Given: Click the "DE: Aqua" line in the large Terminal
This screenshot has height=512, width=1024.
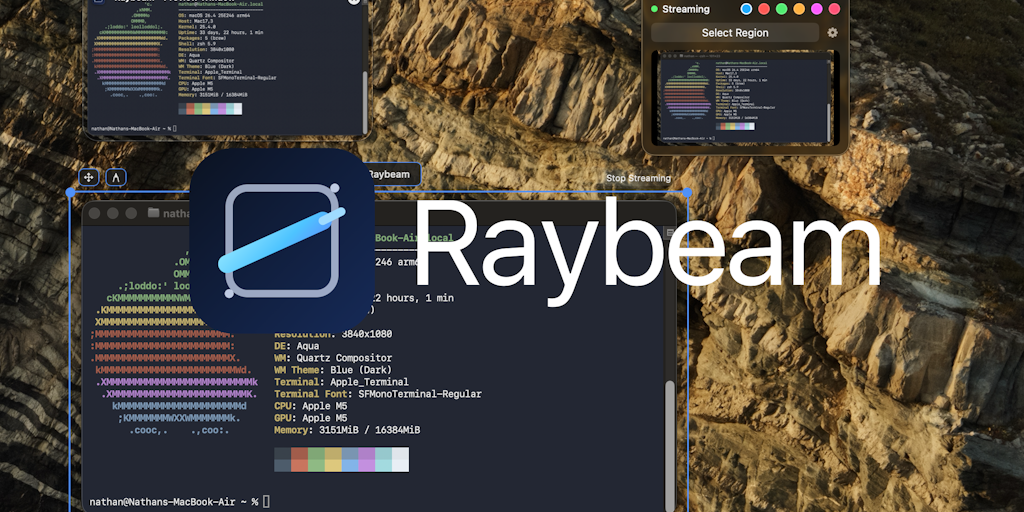Looking at the screenshot, I should pos(296,346).
